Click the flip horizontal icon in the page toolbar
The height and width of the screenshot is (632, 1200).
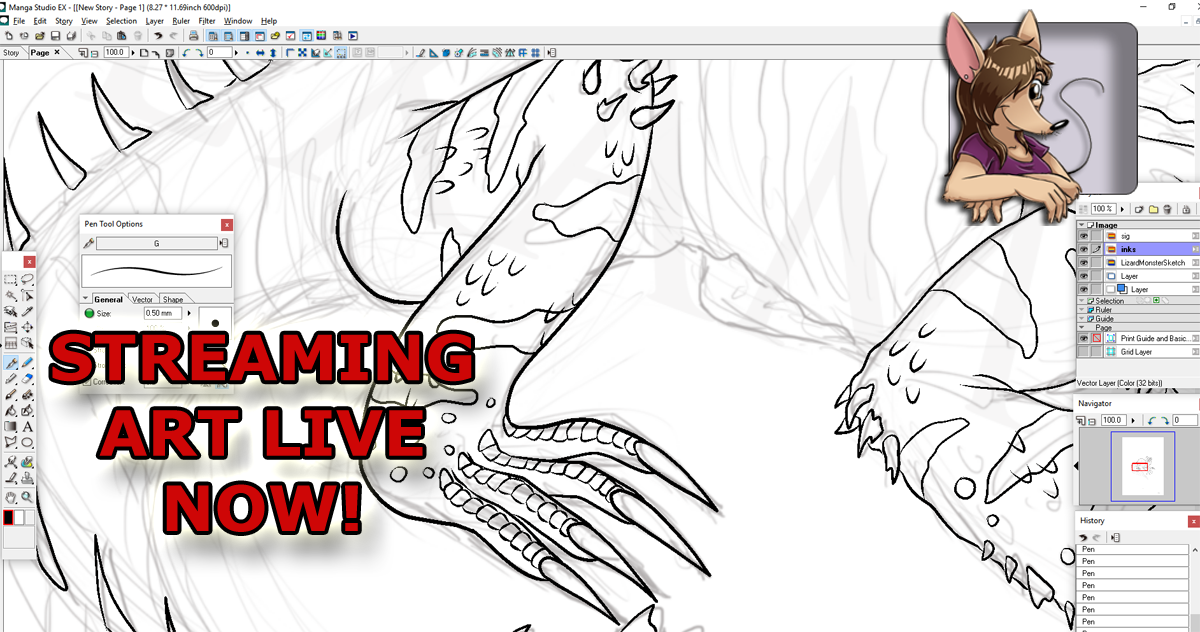click(x=260, y=53)
